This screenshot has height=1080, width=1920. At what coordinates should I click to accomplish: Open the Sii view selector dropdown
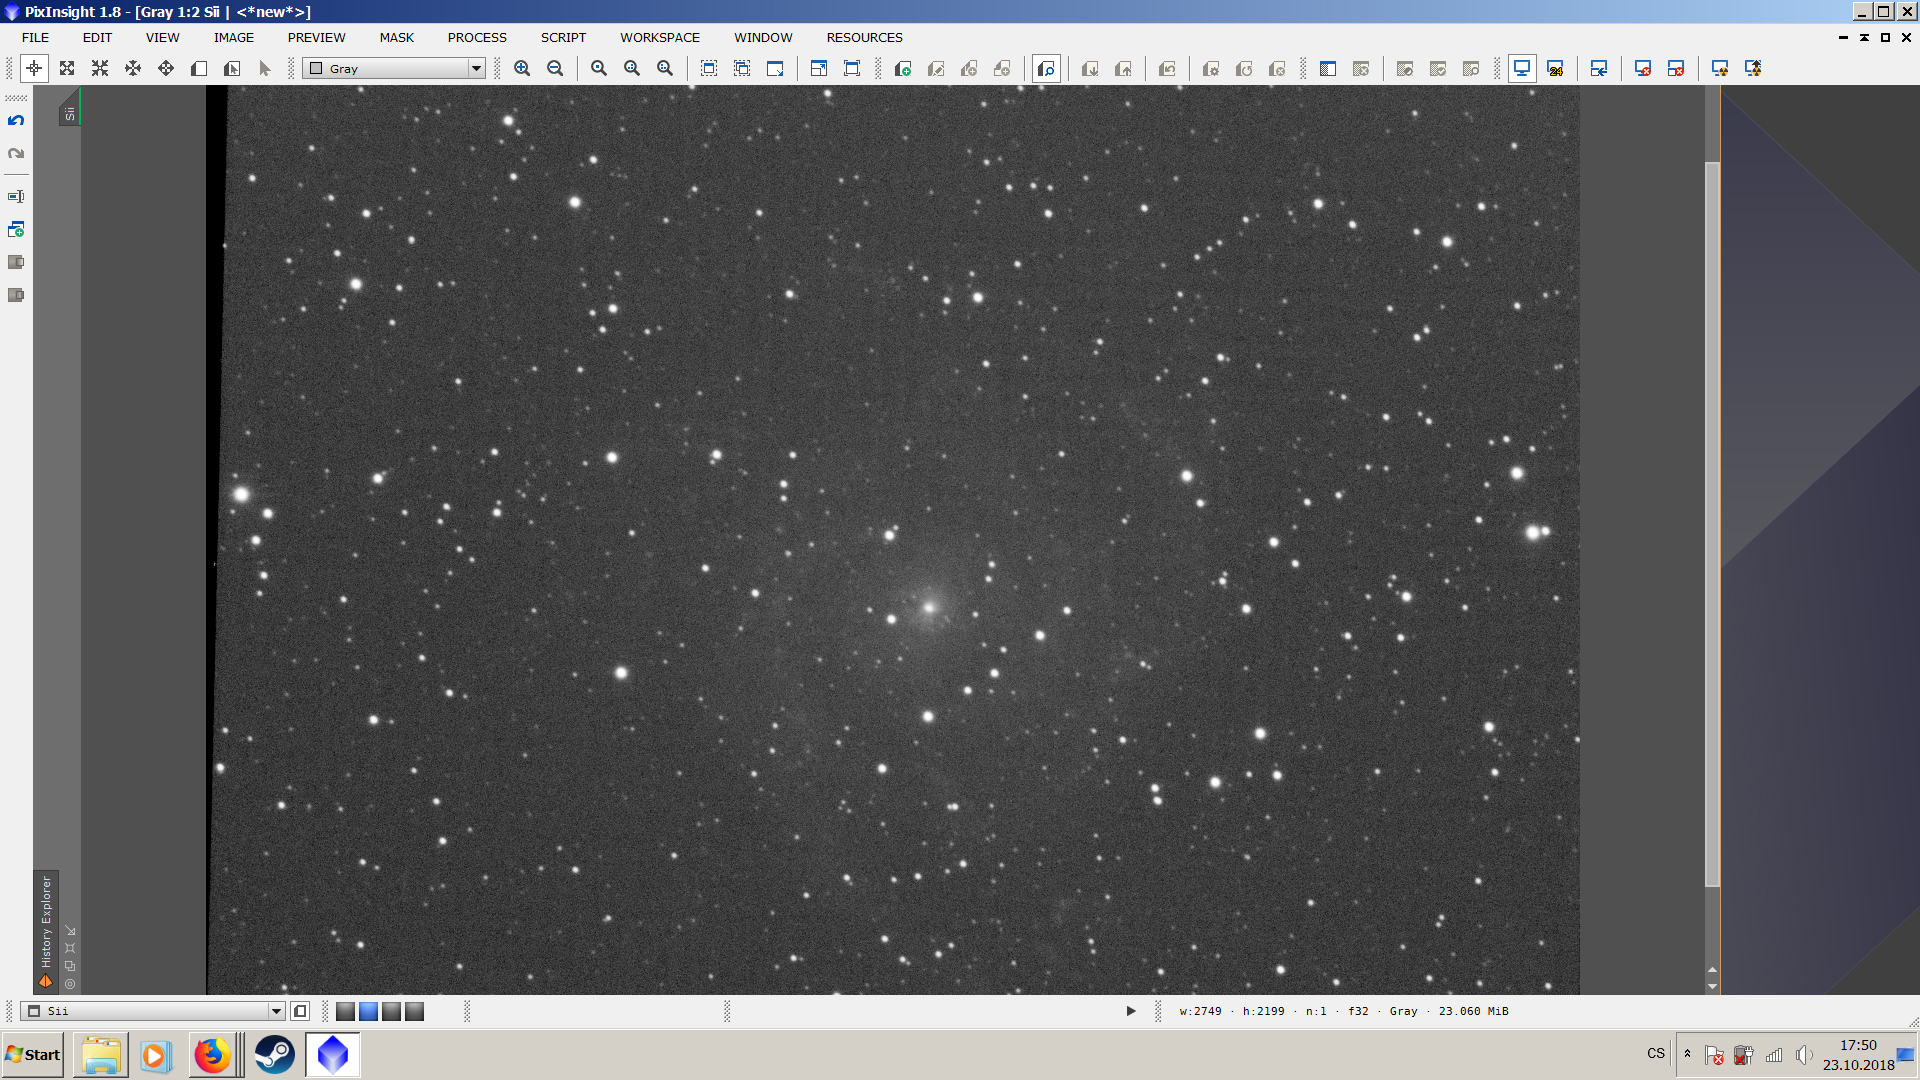(277, 1011)
